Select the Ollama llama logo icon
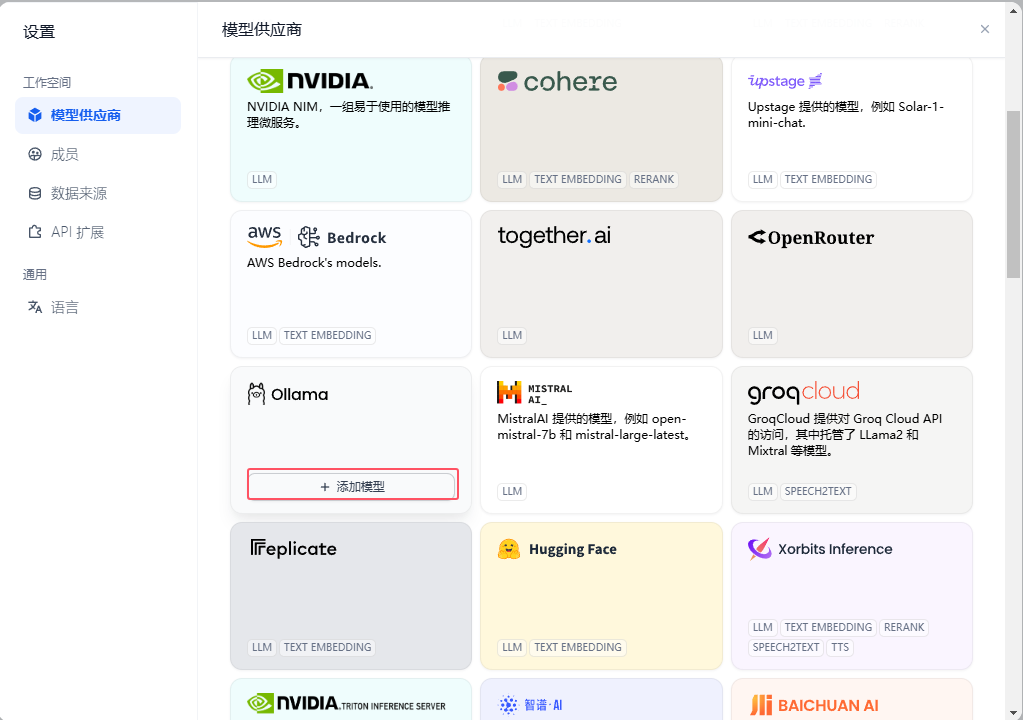1023x720 pixels. click(257, 394)
